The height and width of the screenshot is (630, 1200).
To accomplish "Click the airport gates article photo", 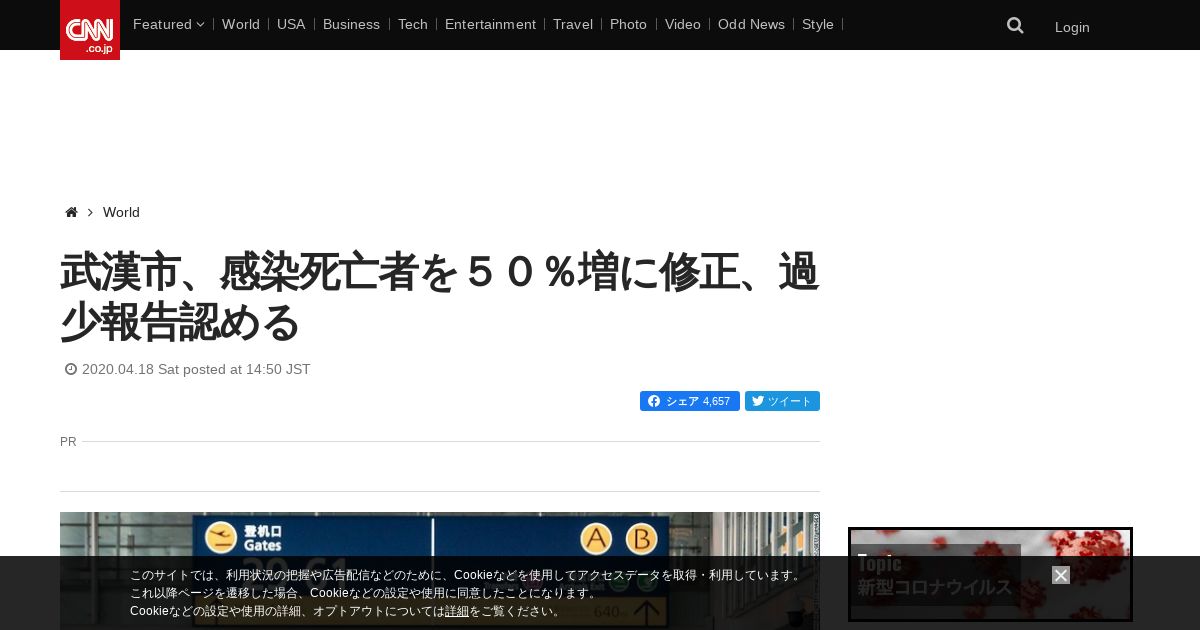I will pyautogui.click(x=440, y=571).
